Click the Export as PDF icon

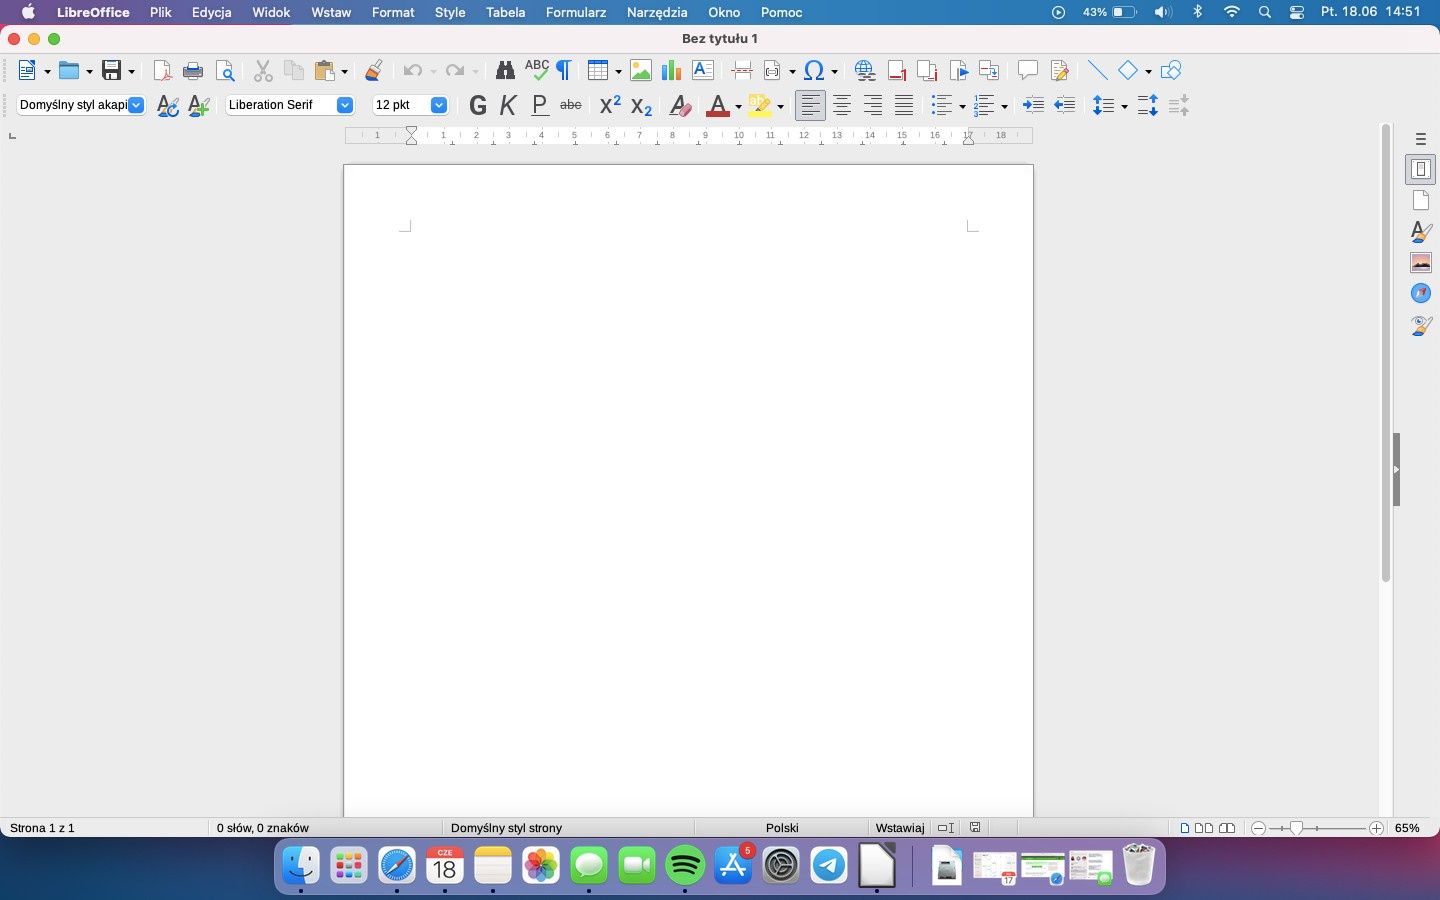162,70
